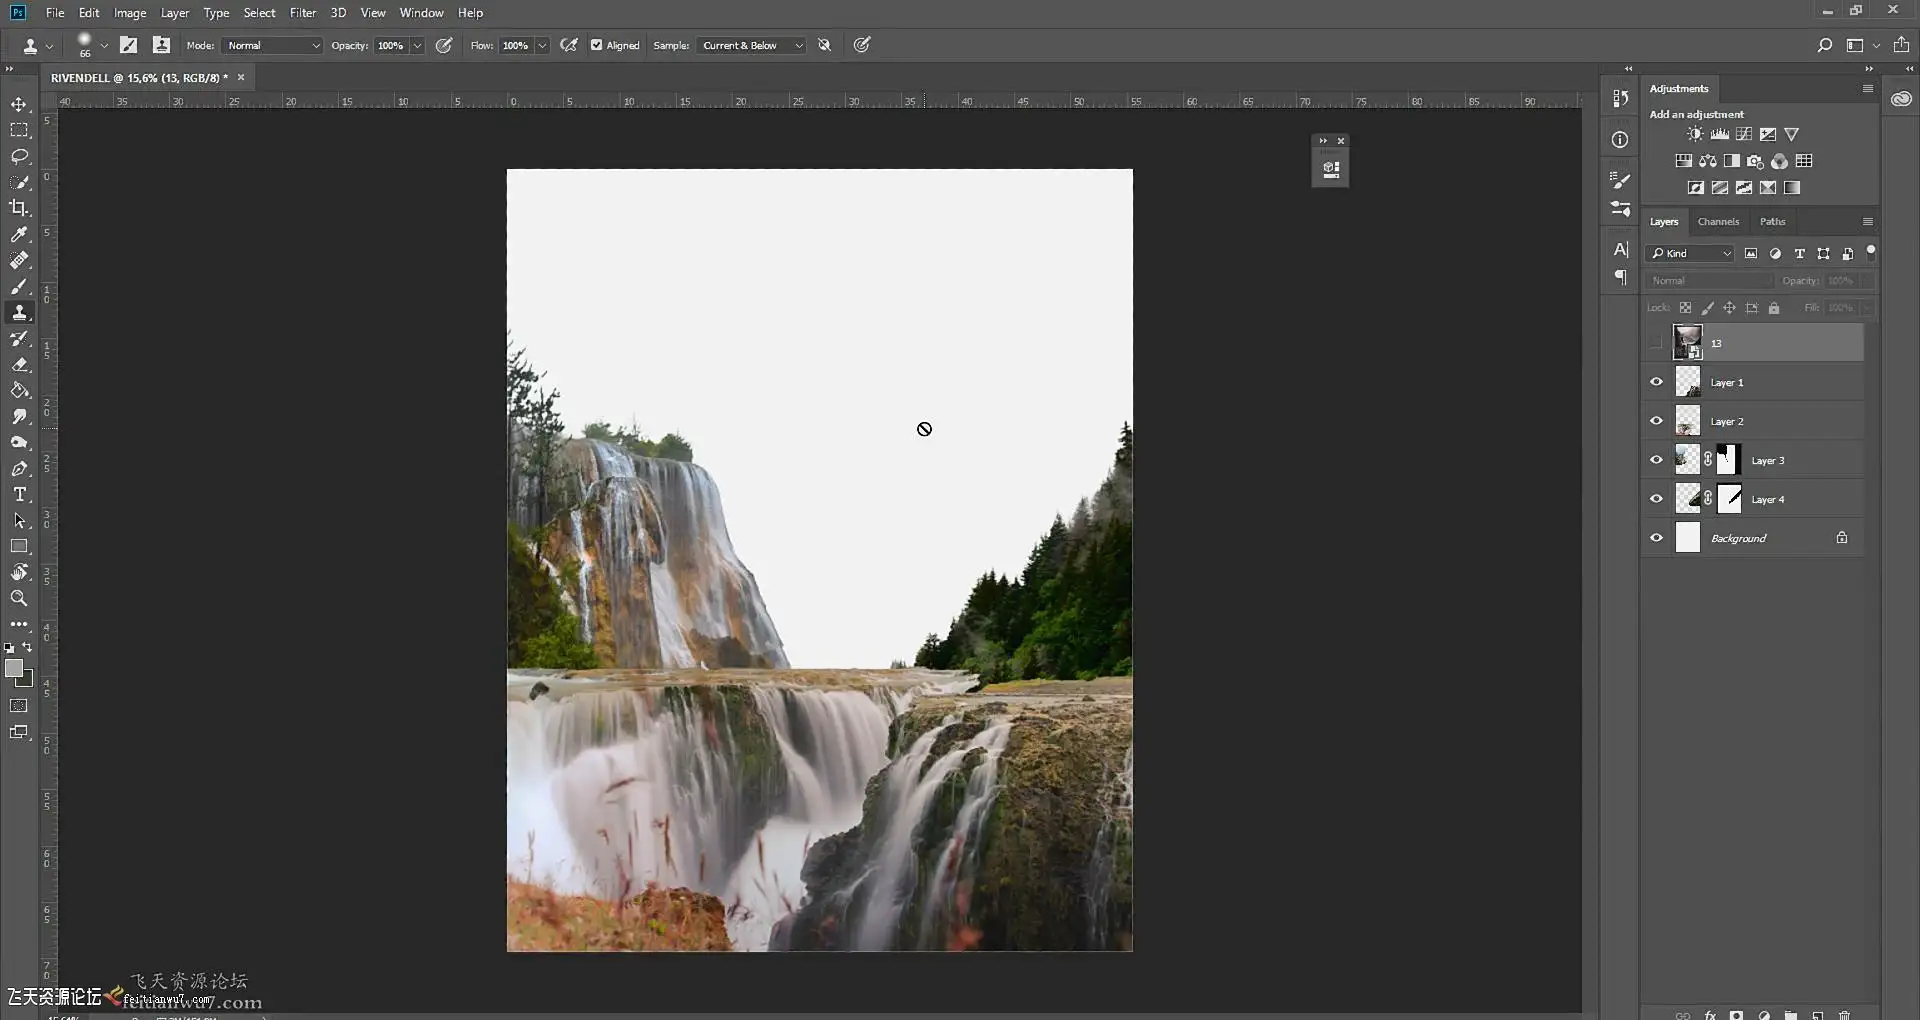This screenshot has height=1020, width=1920.
Task: Select the Move tool
Action: tap(19, 105)
